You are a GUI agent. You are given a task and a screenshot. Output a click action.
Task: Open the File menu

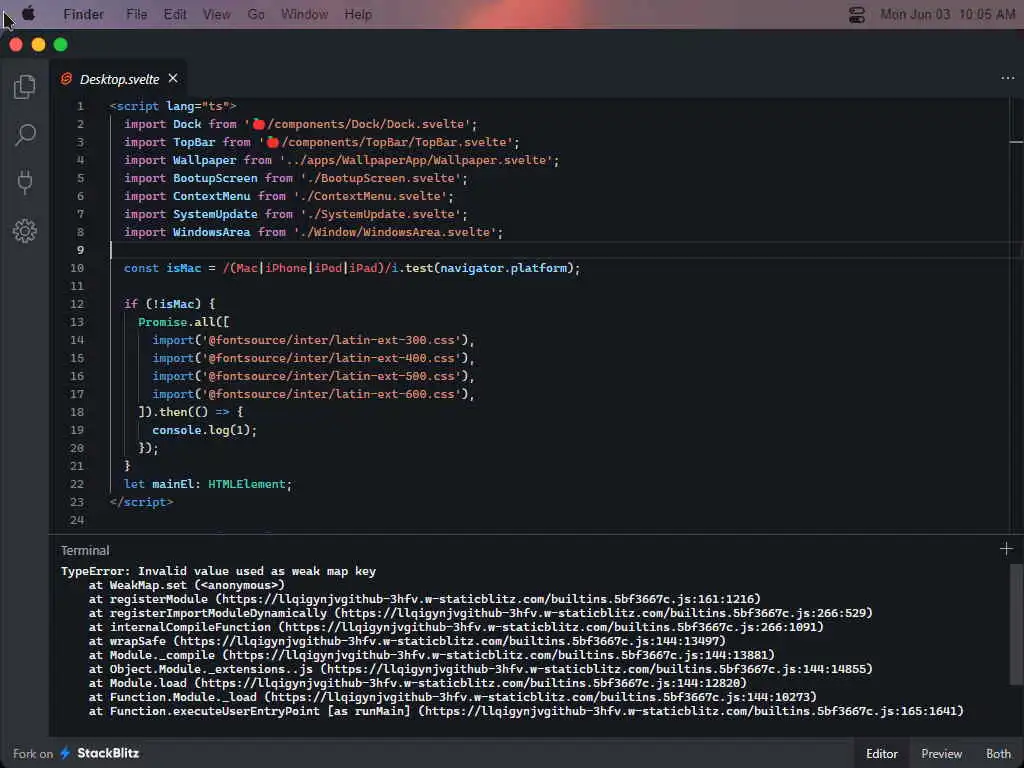(136, 14)
